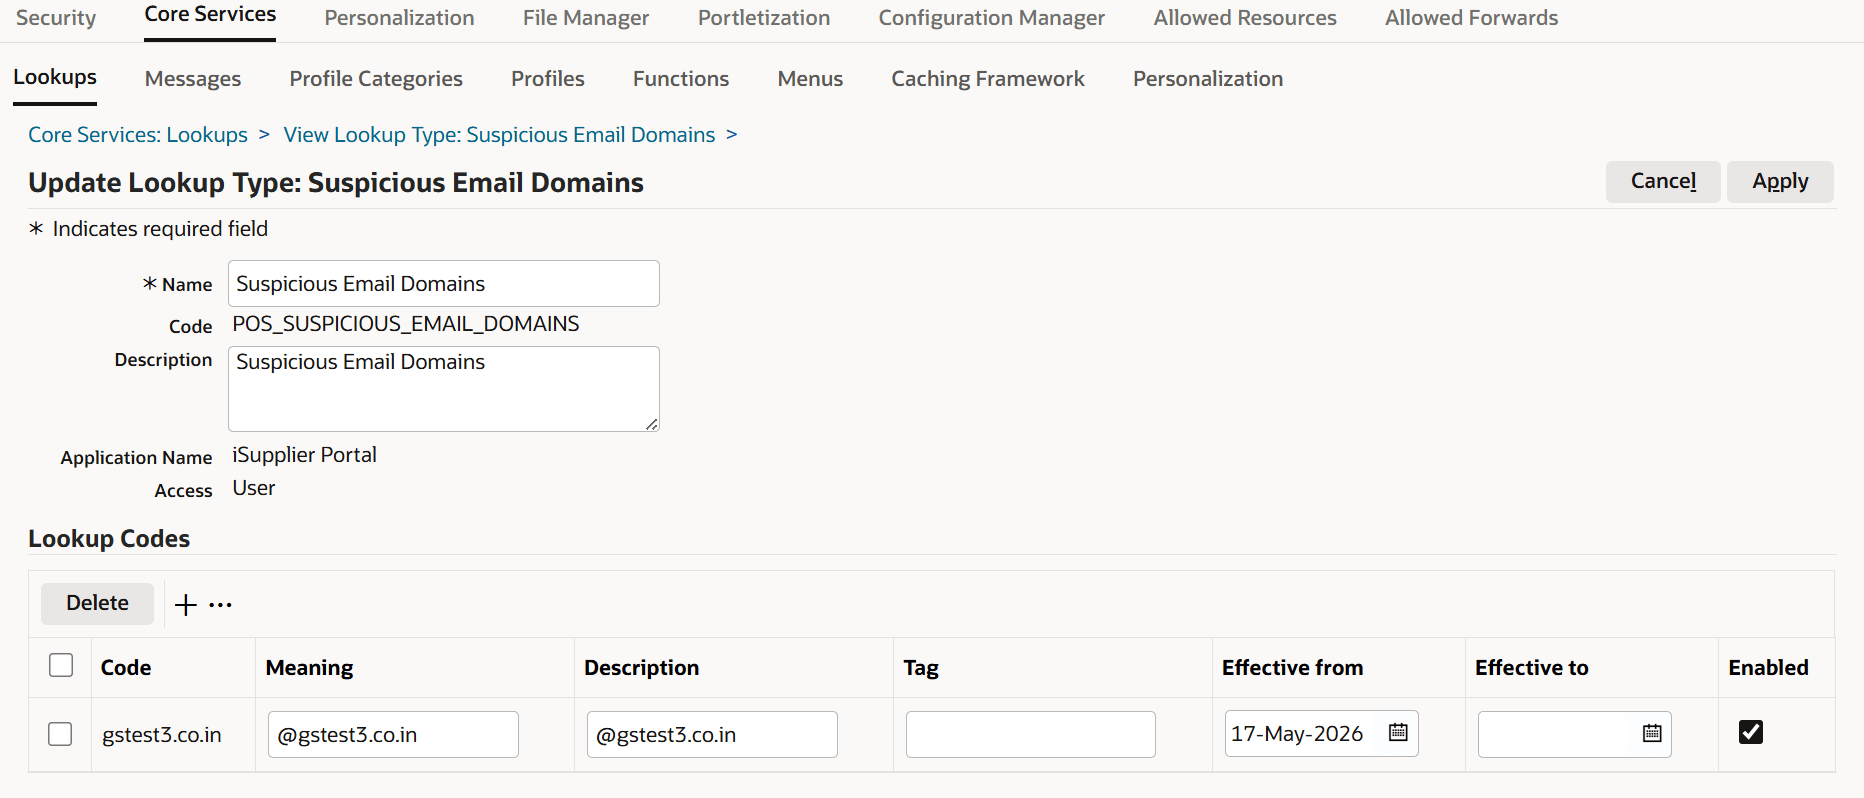This screenshot has height=798, width=1864.
Task: Open the Core Services tab
Action: [x=210, y=15]
